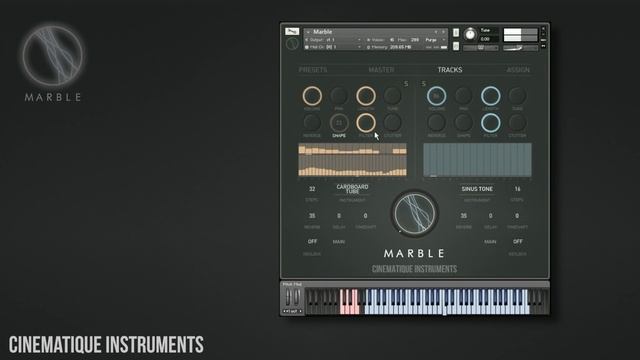Select the orange track SHAPE knob
The width and height of the screenshot is (640, 360).
point(339,122)
